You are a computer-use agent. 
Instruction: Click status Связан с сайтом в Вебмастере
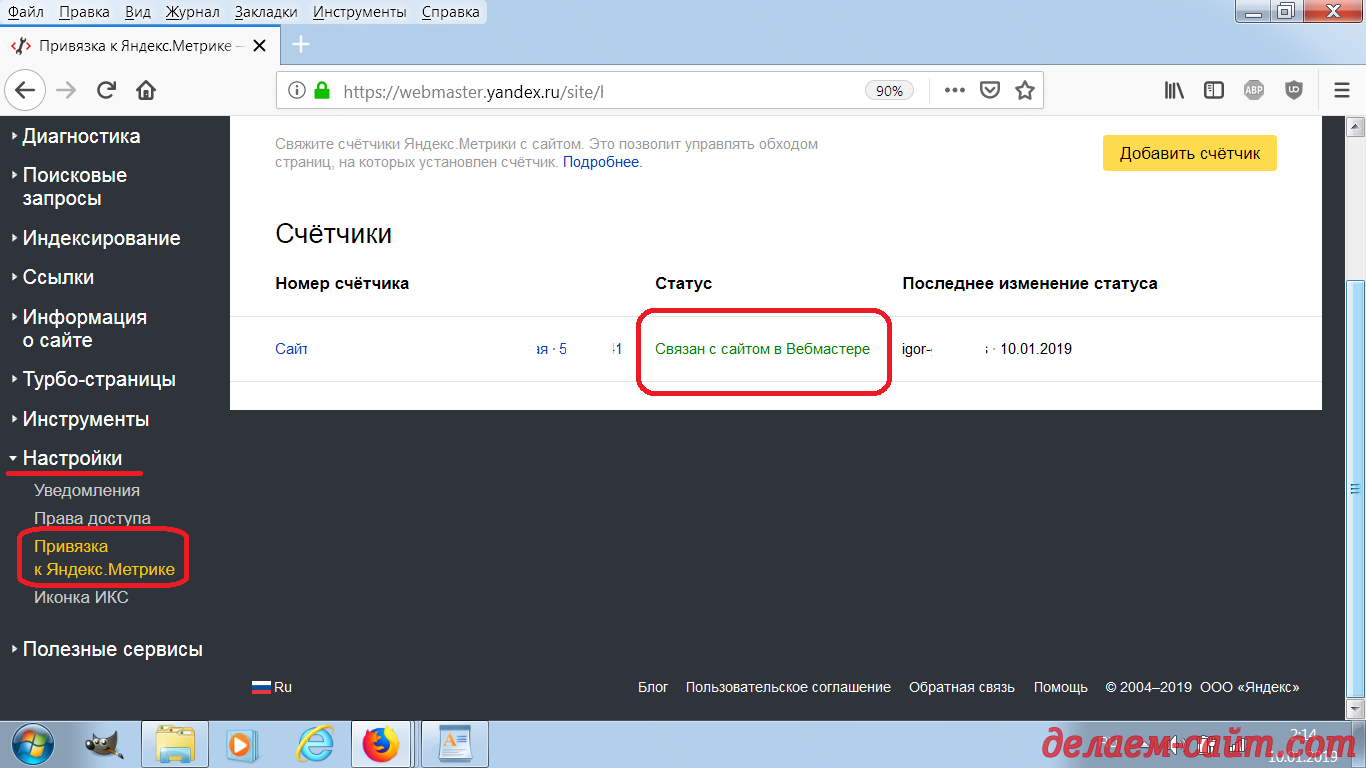(x=762, y=349)
